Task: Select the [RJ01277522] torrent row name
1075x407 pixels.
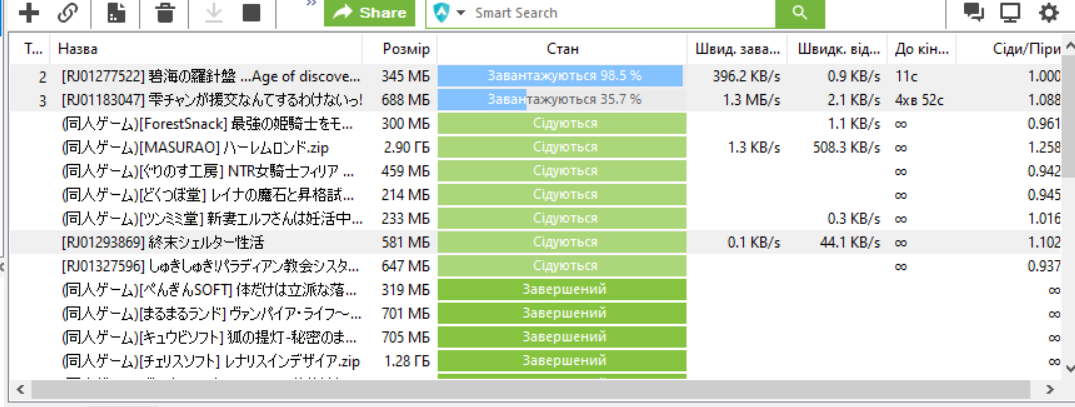Action: click(x=210, y=76)
